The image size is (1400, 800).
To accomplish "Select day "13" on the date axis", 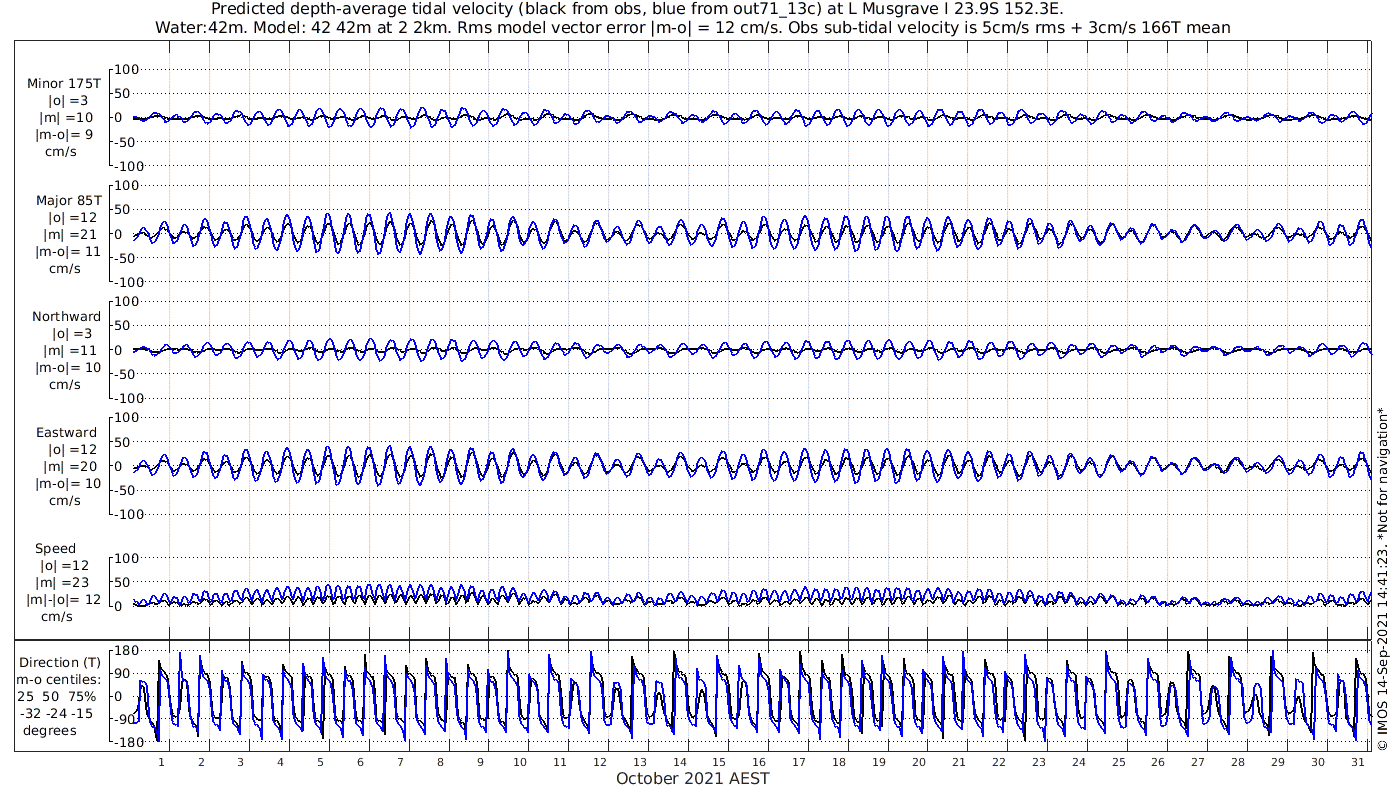I will click(x=640, y=762).
